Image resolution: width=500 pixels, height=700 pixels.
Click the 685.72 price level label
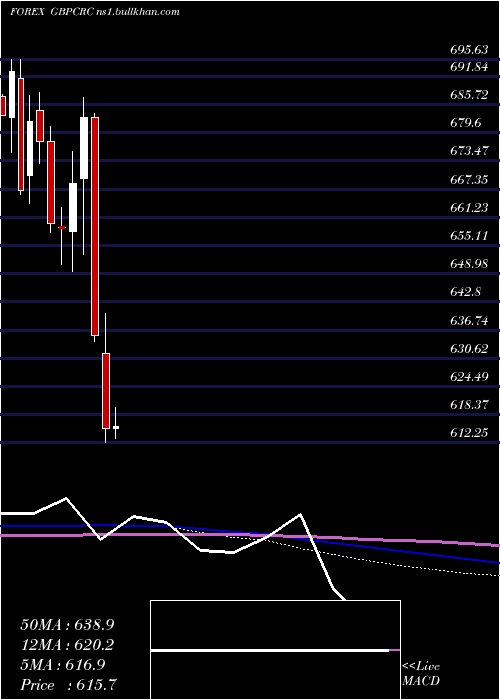point(468,95)
